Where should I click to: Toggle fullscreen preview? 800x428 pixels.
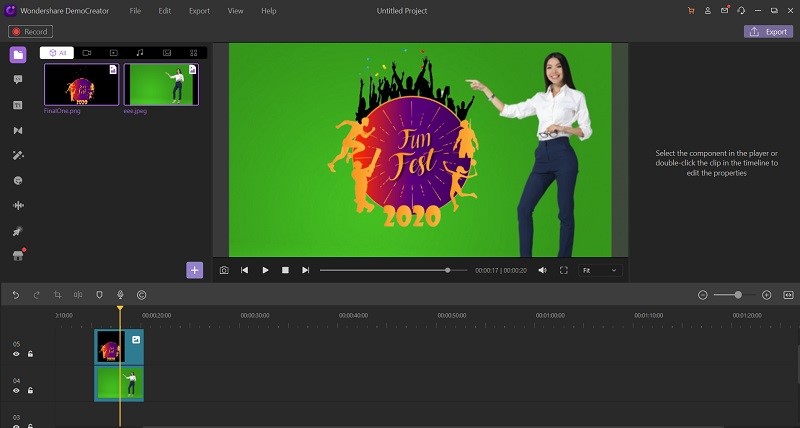pos(564,270)
